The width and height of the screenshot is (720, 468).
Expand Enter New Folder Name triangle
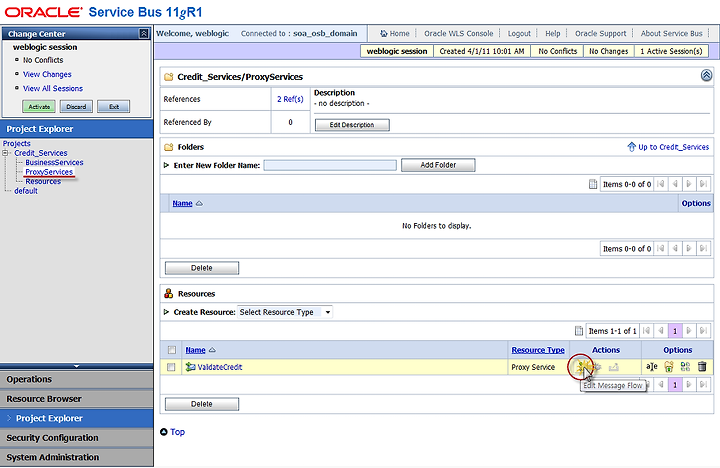166,165
